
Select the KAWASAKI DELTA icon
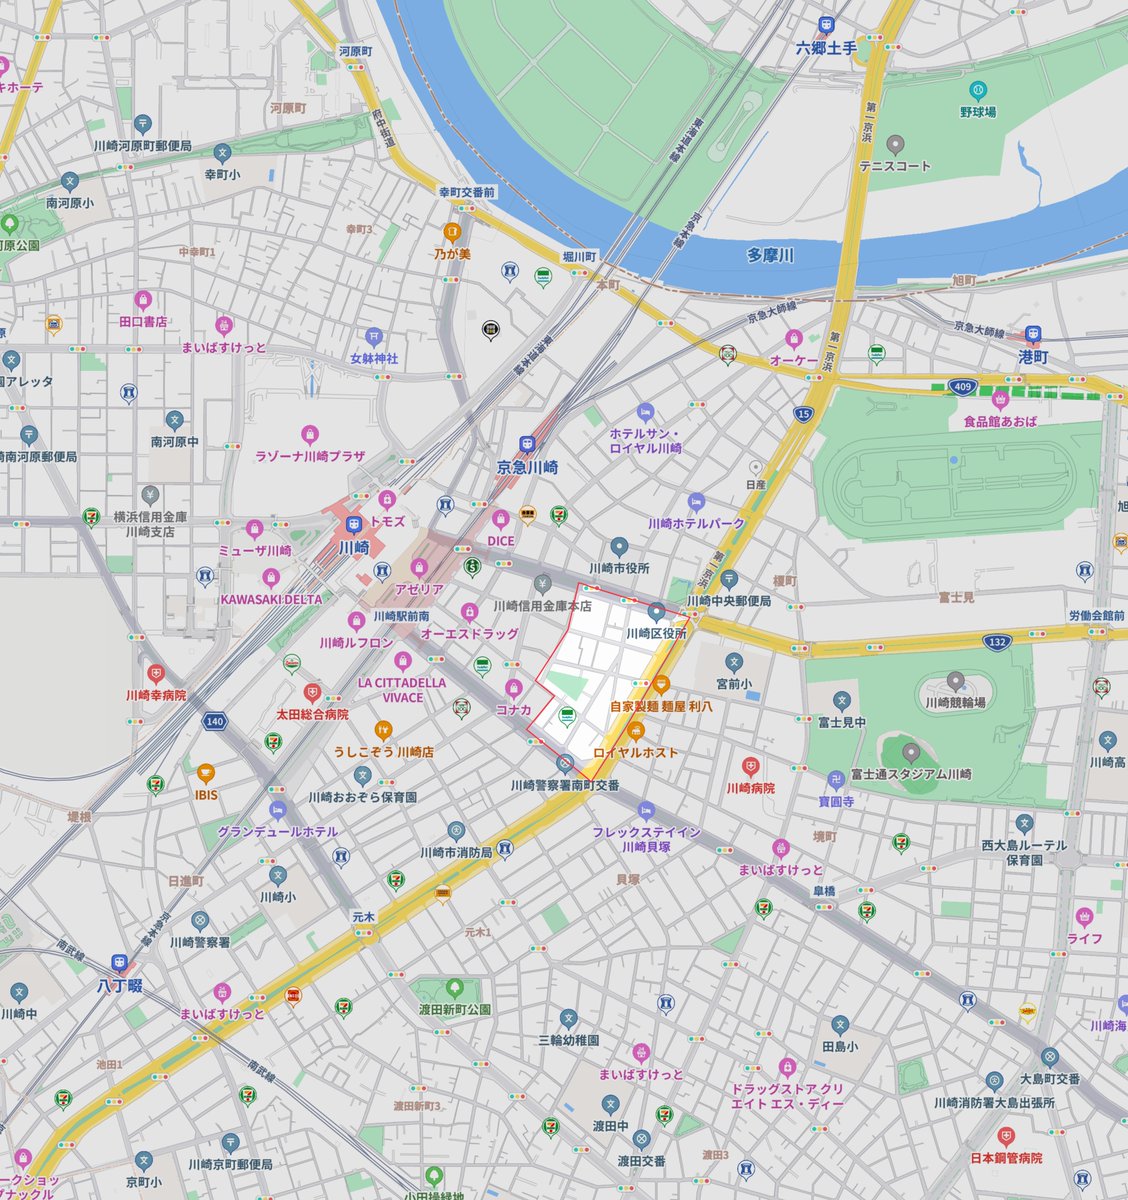click(x=271, y=577)
